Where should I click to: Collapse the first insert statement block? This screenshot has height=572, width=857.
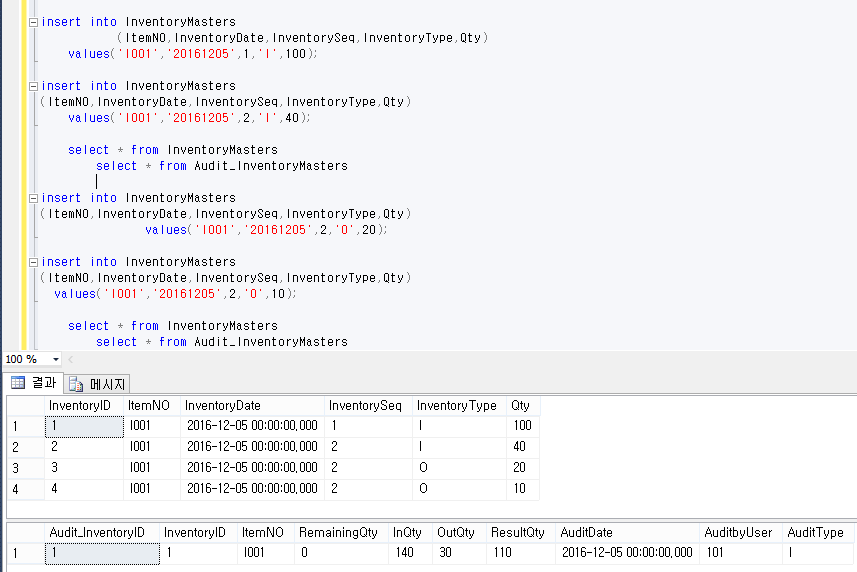point(33,22)
